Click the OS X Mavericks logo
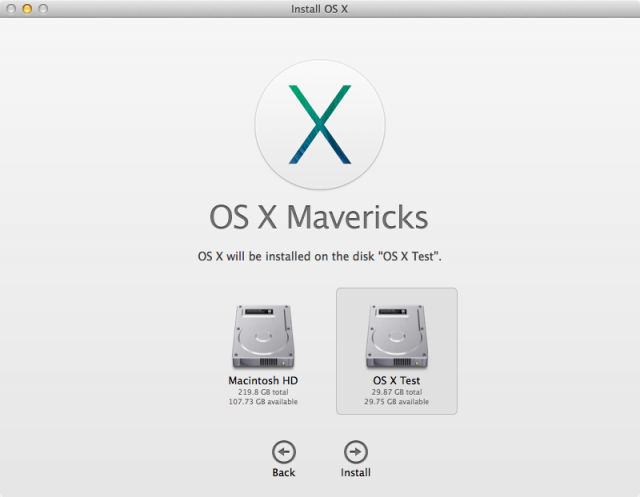Viewport: 640px width, 497px height. pos(320,124)
